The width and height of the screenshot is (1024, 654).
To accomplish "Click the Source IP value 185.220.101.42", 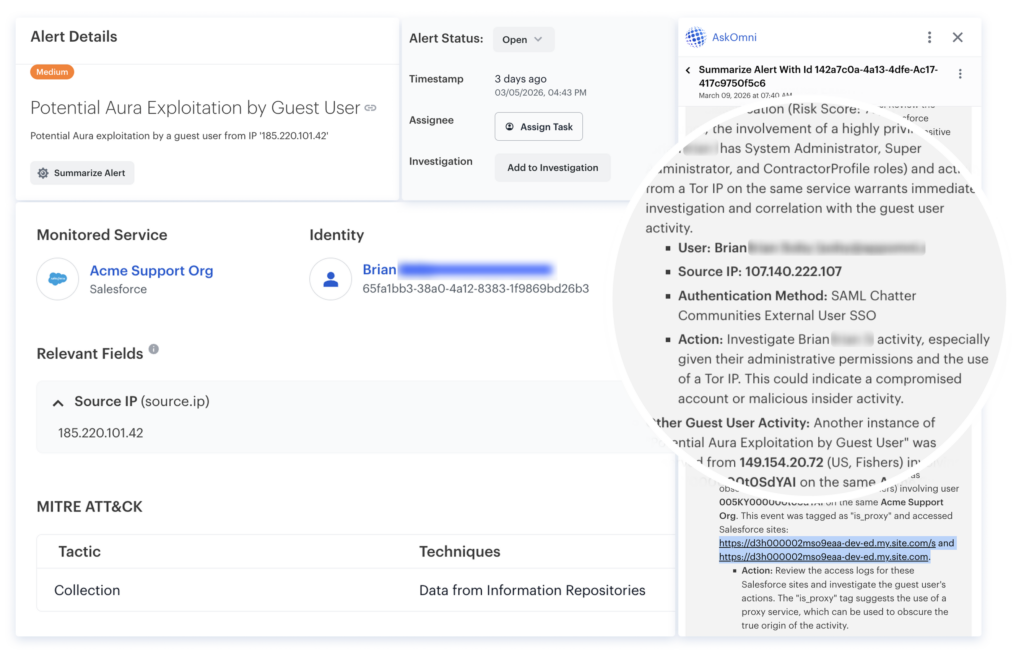I will click(100, 433).
